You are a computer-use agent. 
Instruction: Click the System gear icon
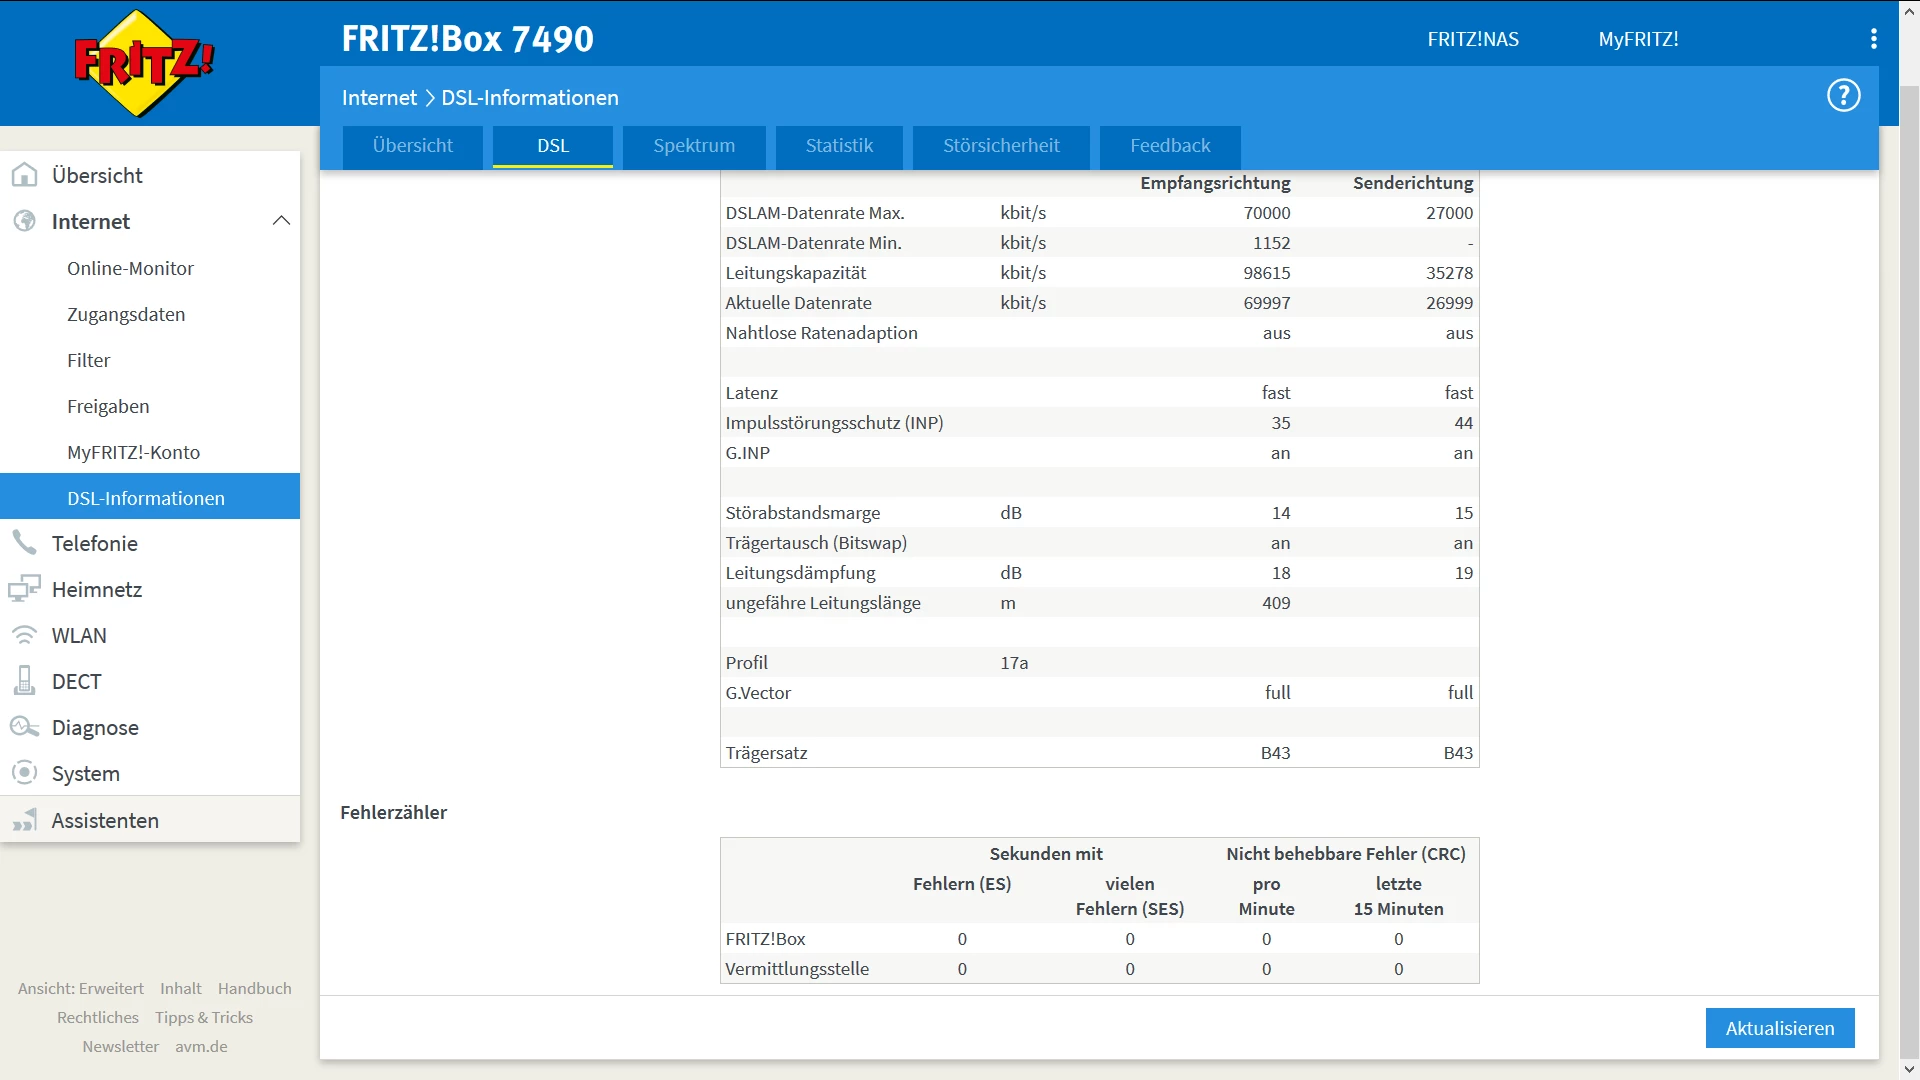[x=25, y=773]
